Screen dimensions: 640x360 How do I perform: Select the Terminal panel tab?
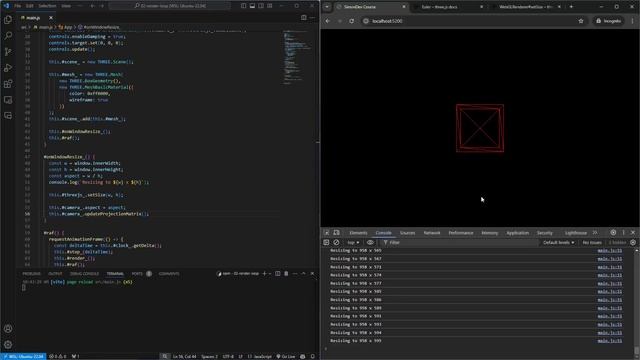coord(115,273)
